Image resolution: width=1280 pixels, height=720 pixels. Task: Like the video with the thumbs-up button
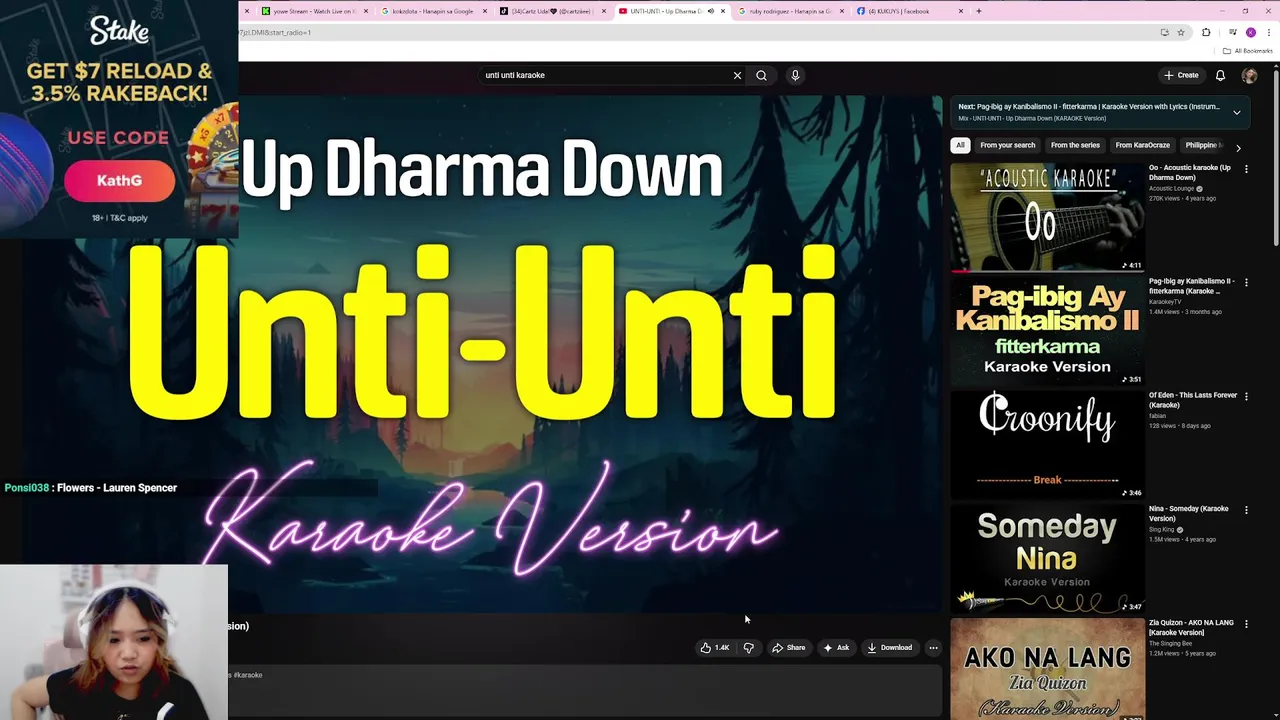715,648
